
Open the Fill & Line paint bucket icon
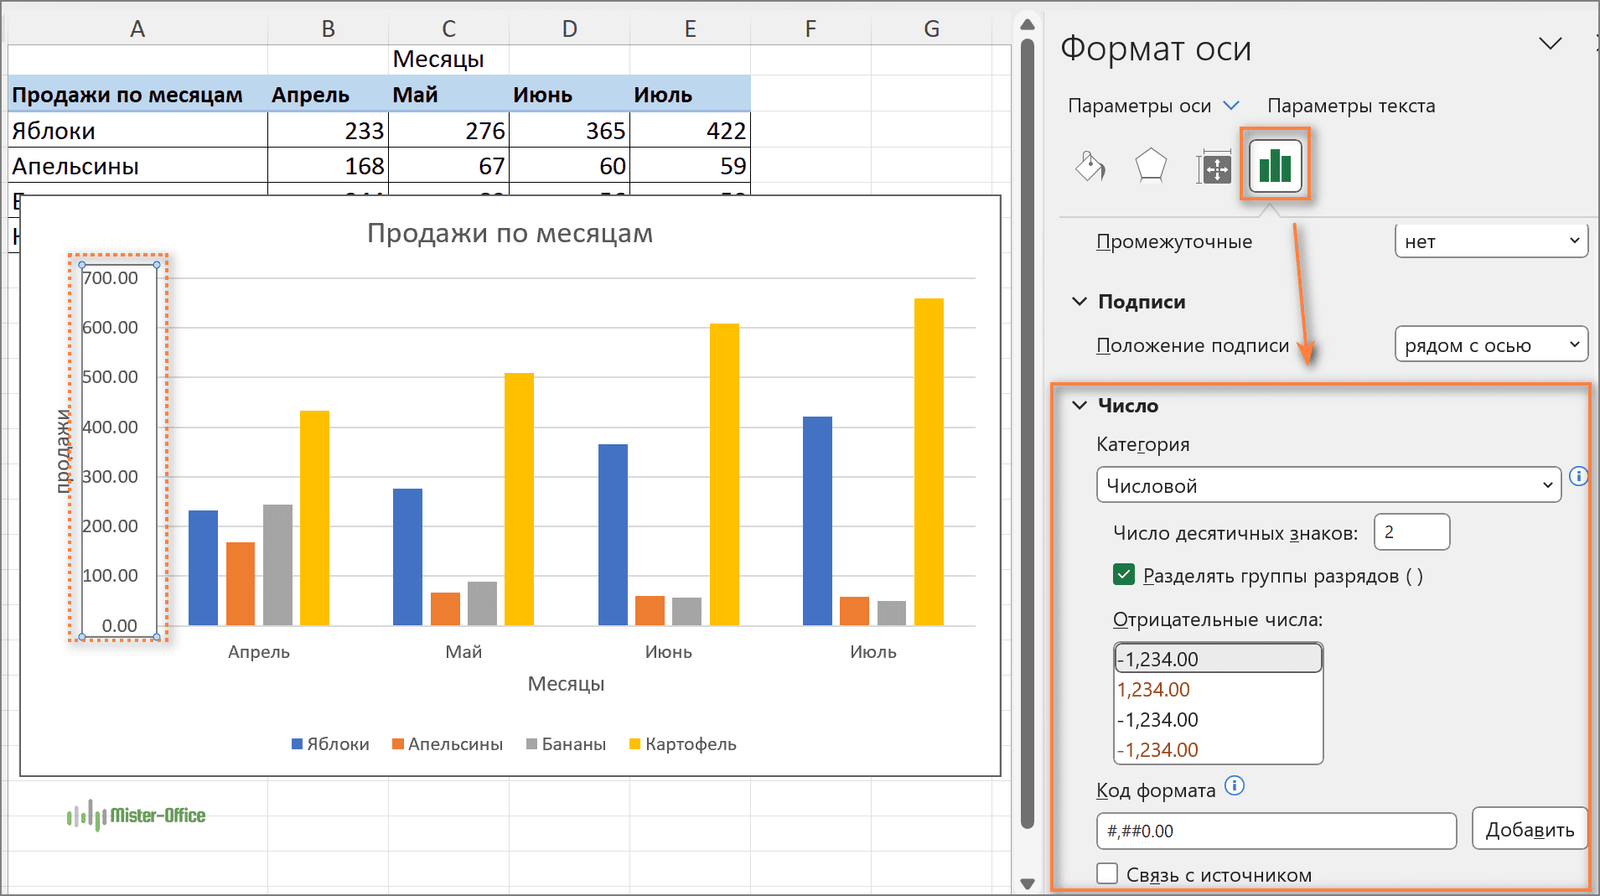[x=1089, y=166]
